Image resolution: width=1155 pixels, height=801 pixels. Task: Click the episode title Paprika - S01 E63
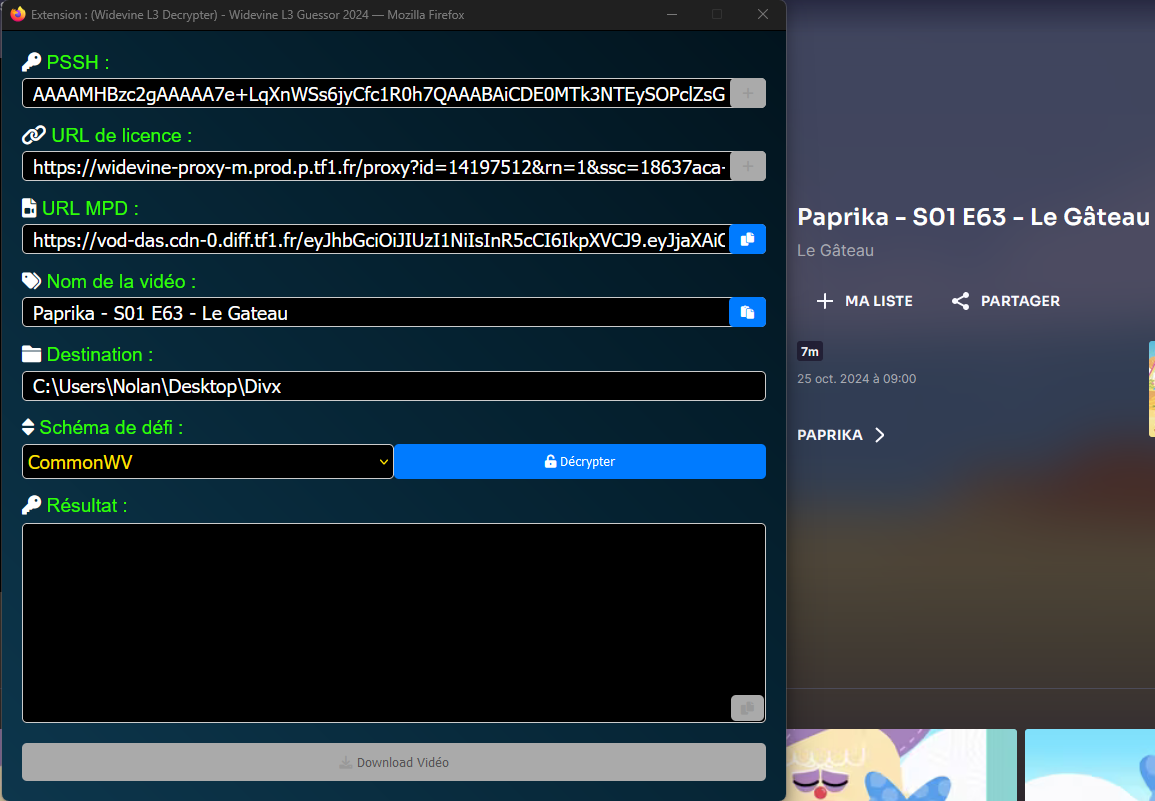tap(973, 217)
